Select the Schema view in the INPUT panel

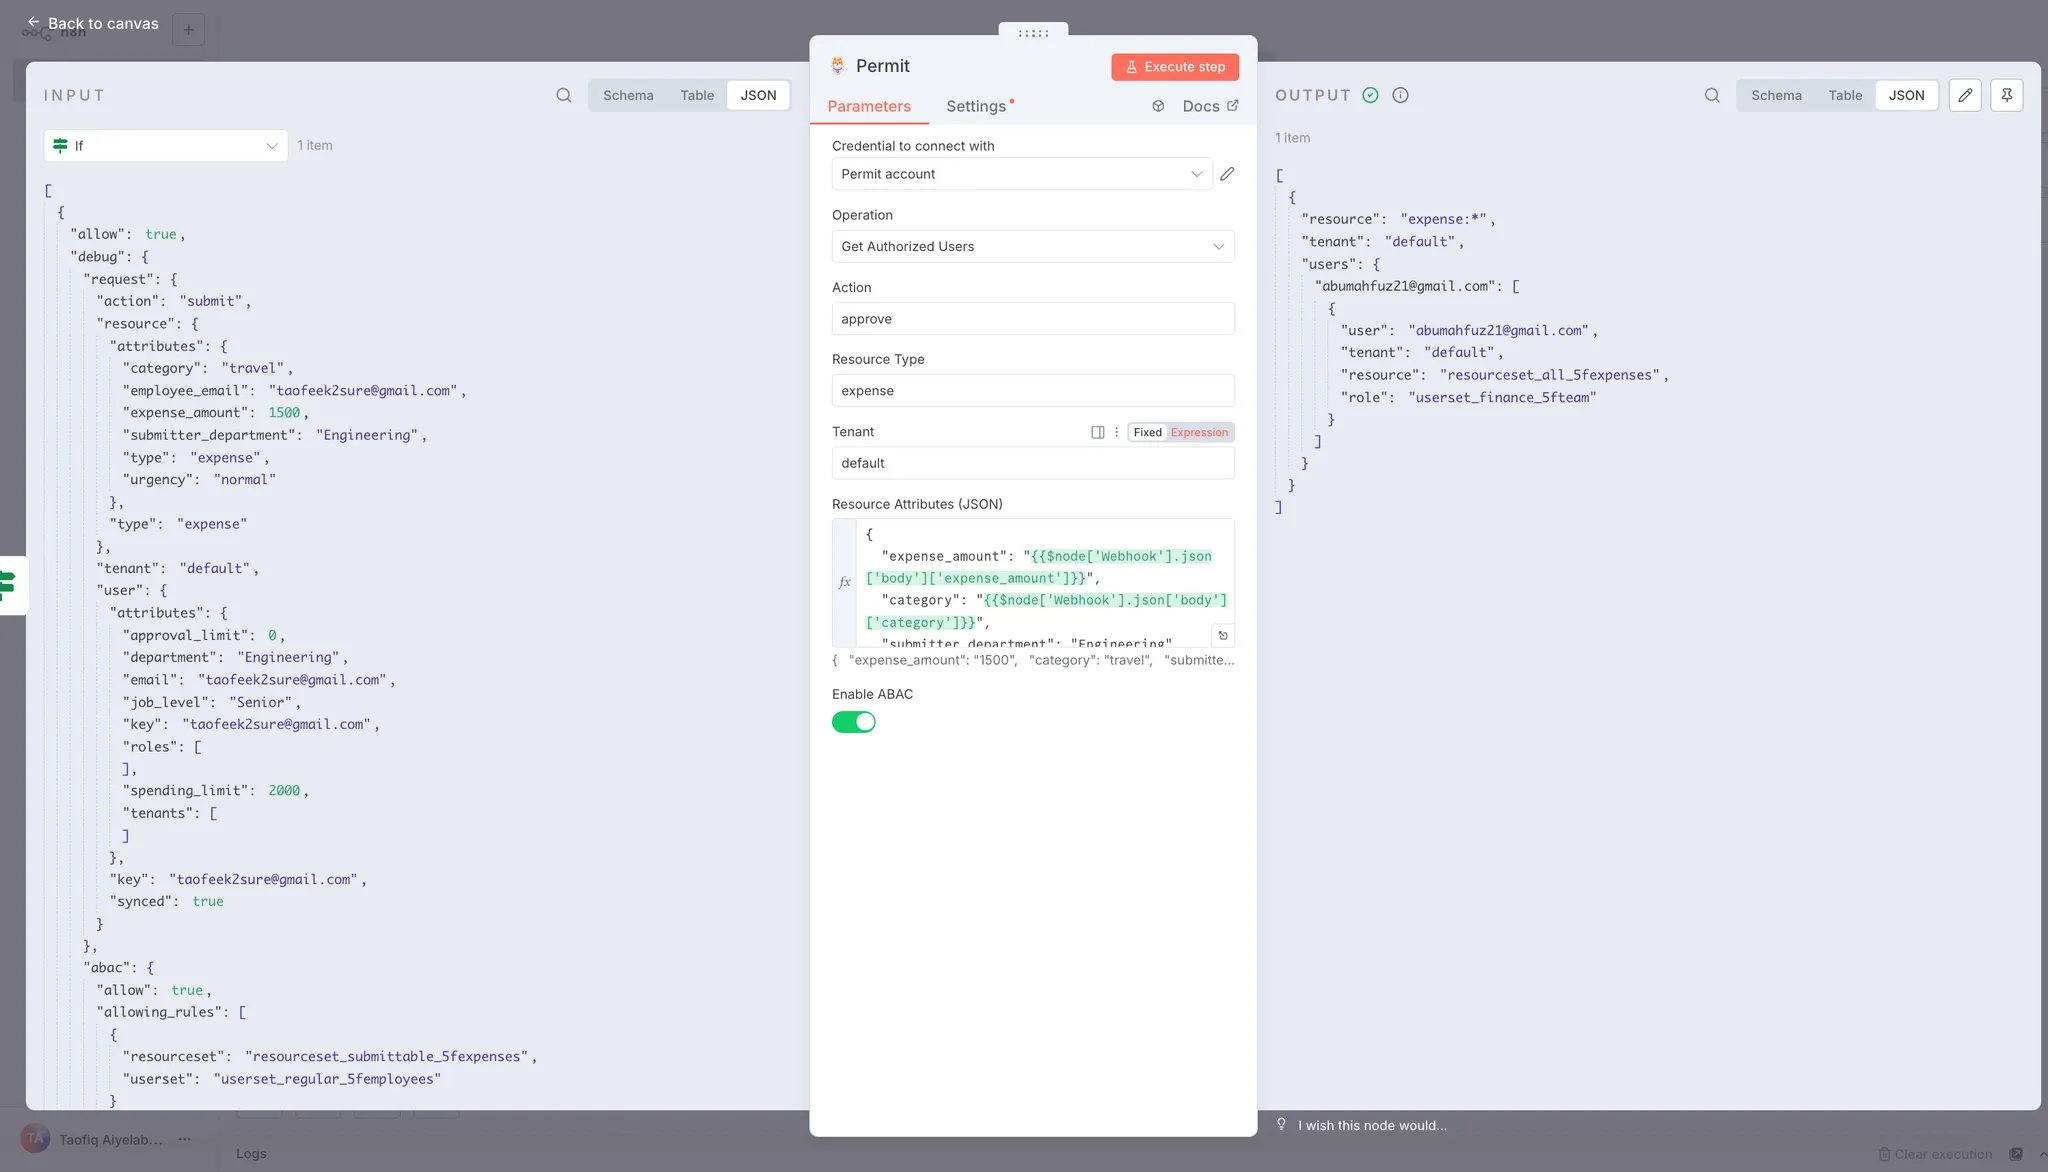pos(628,95)
